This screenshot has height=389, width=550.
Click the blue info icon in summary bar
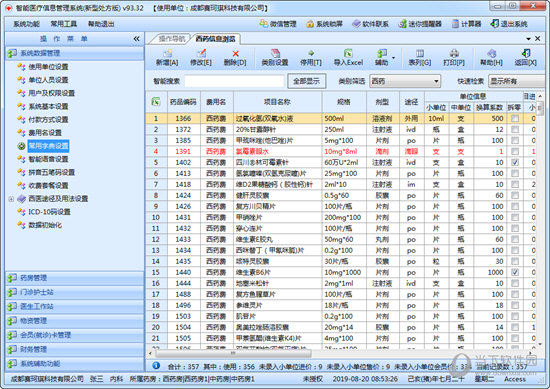tap(156, 365)
